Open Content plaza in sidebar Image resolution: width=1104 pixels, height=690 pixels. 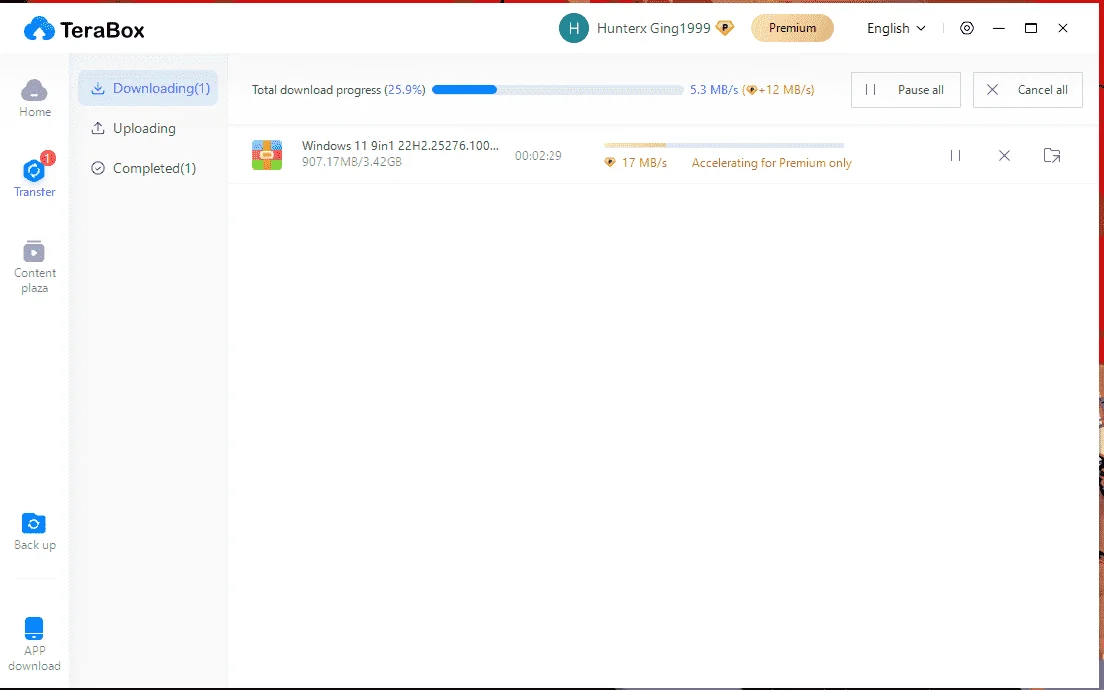point(34,267)
